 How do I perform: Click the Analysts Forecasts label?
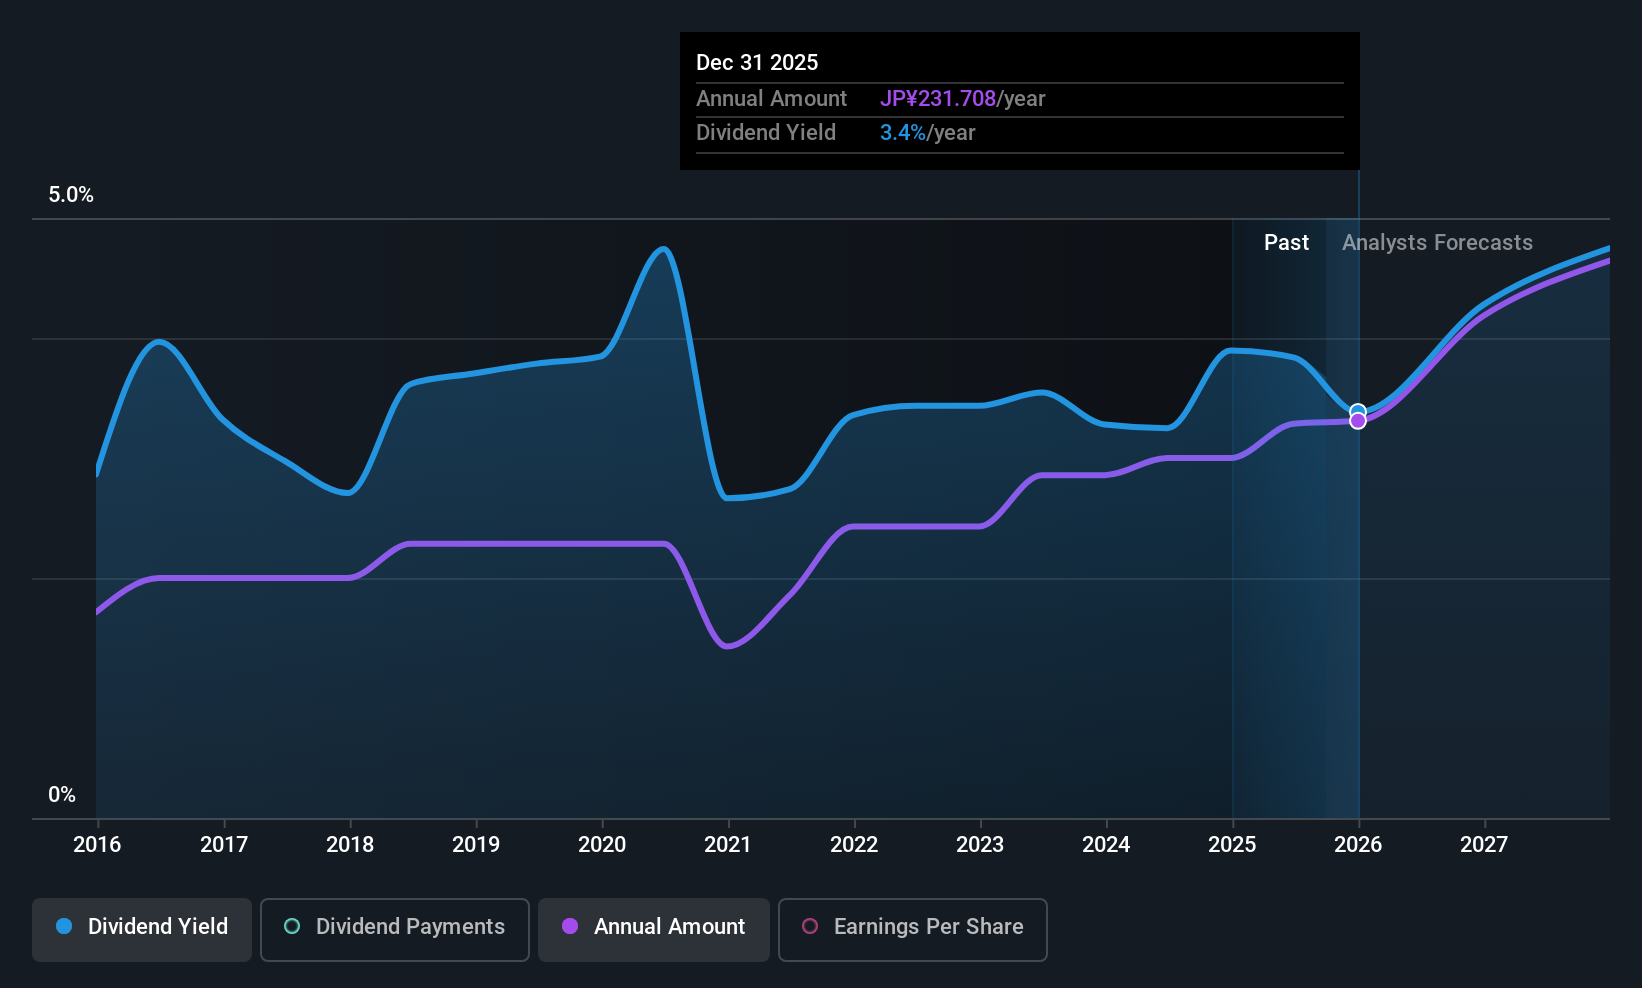pos(1437,243)
